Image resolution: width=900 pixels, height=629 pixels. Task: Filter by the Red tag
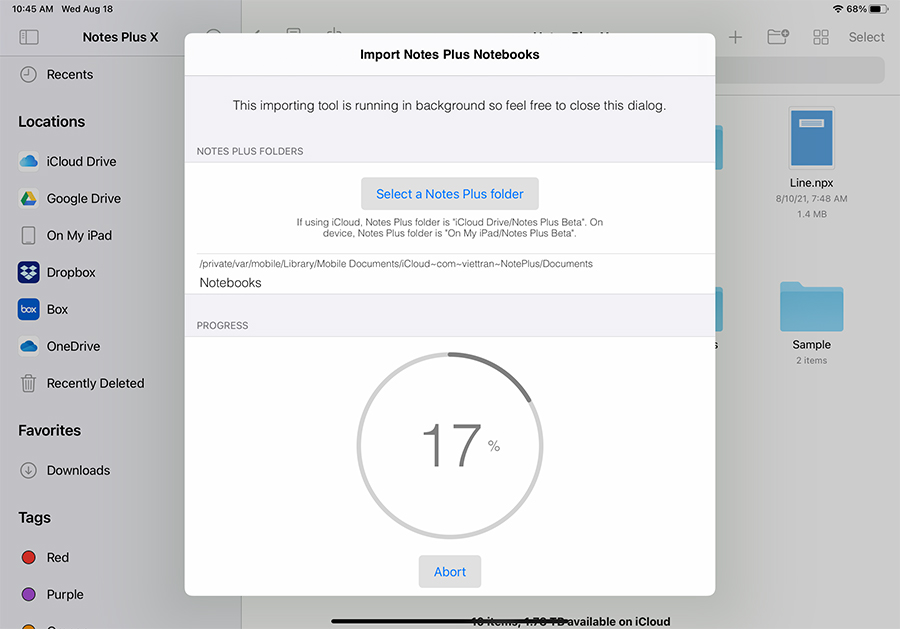45,557
